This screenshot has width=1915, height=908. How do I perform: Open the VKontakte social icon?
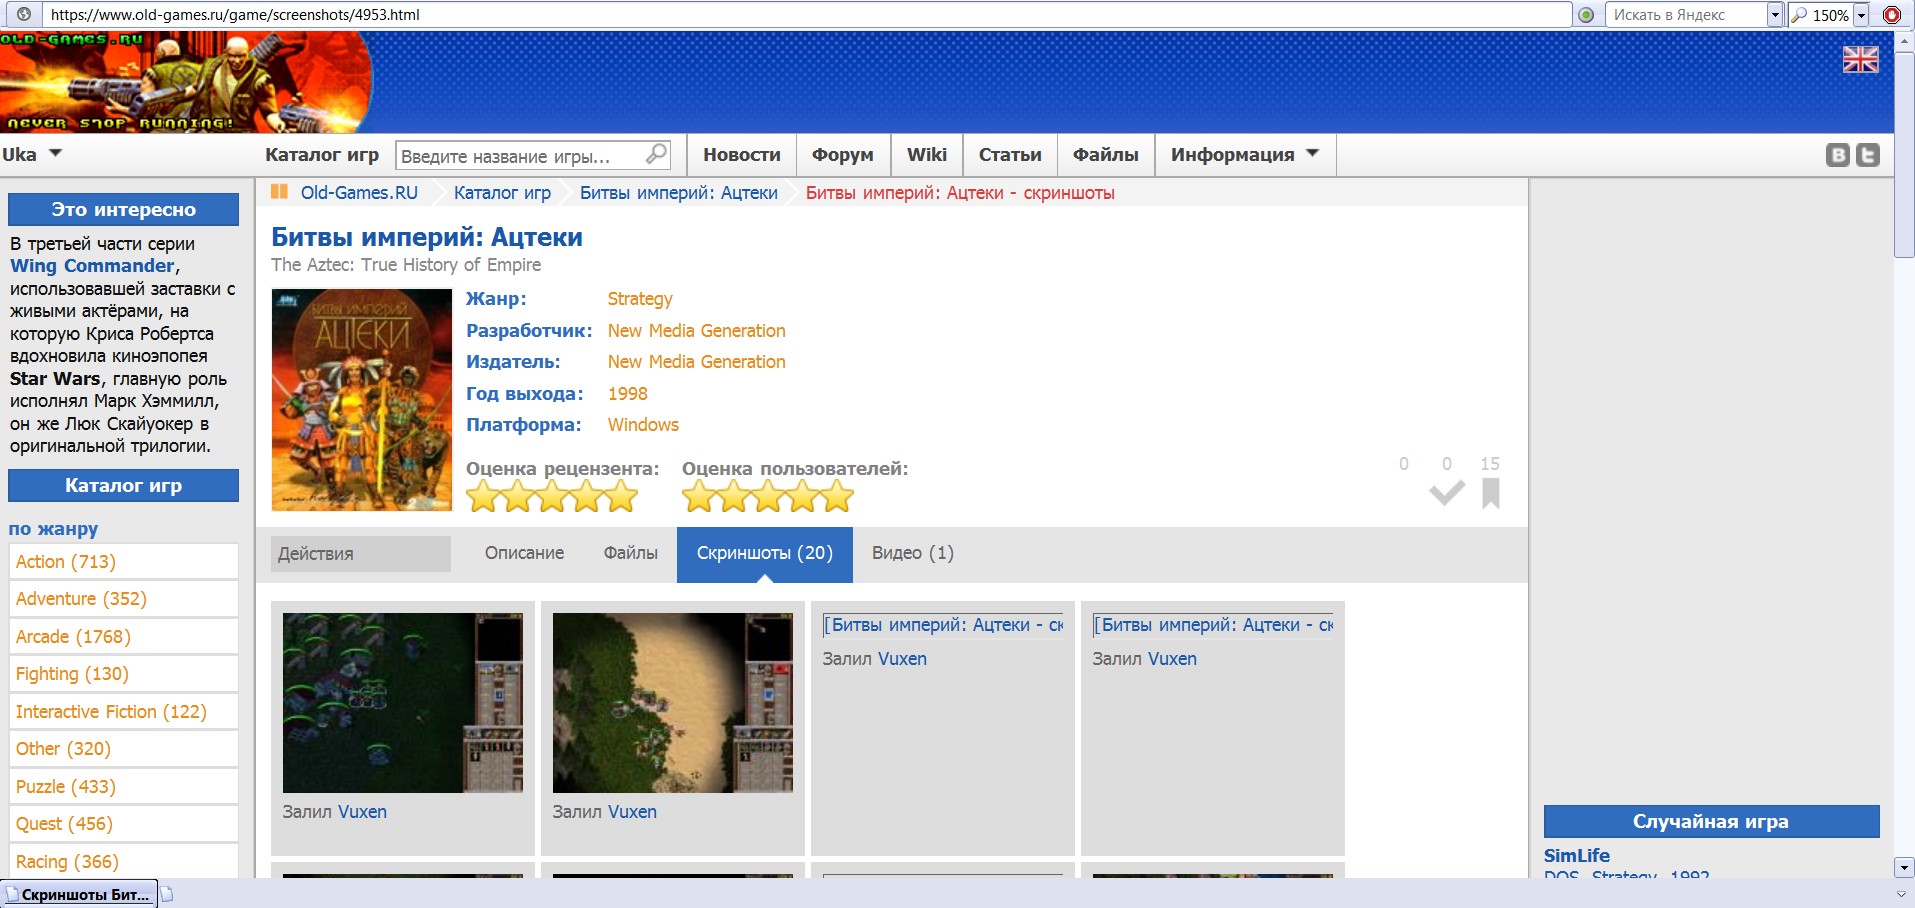coord(1838,155)
